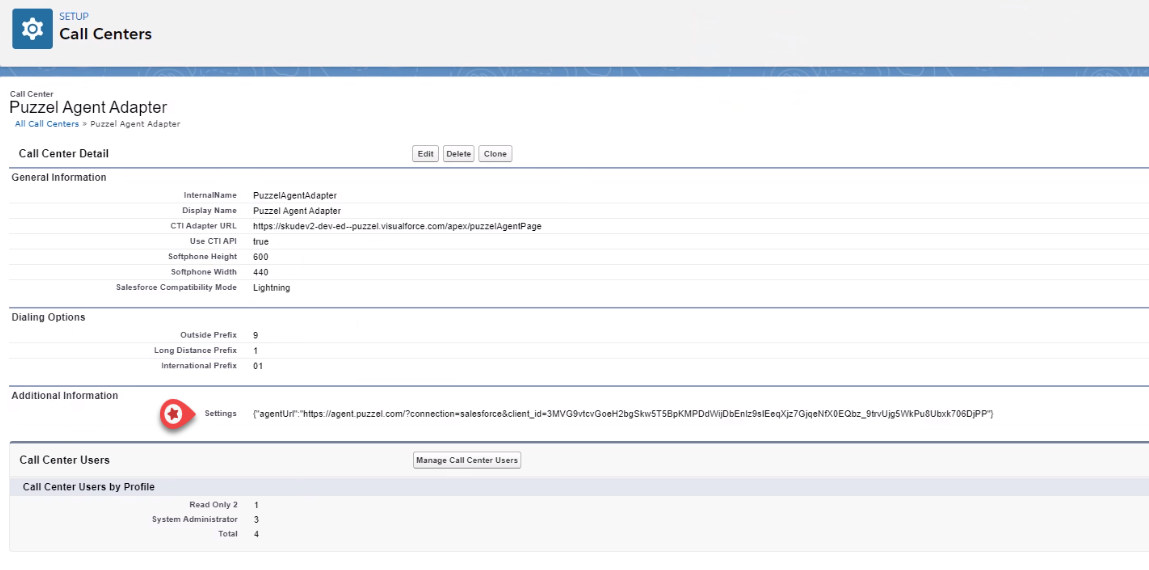Click the Additional Information section header

64,396
